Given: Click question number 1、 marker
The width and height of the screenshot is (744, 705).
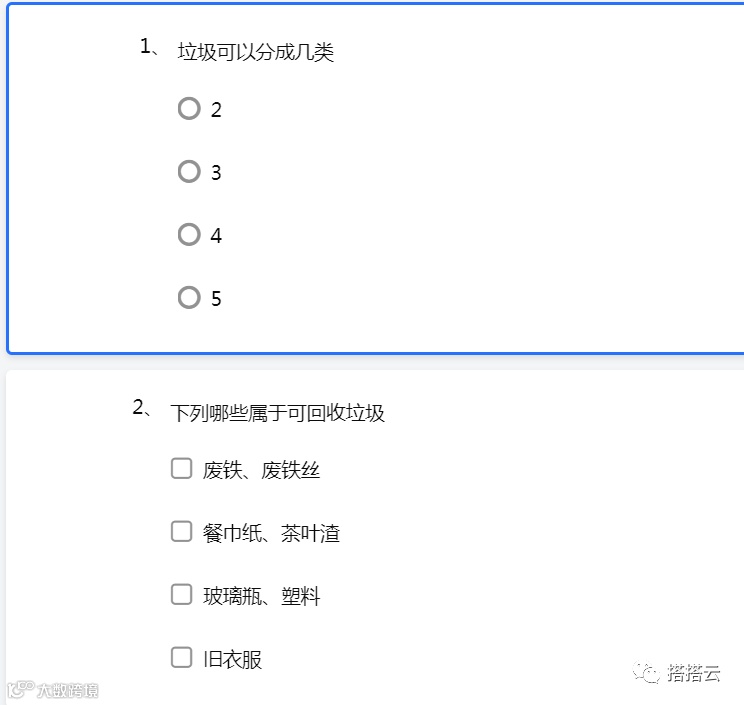Looking at the screenshot, I should (x=149, y=46).
